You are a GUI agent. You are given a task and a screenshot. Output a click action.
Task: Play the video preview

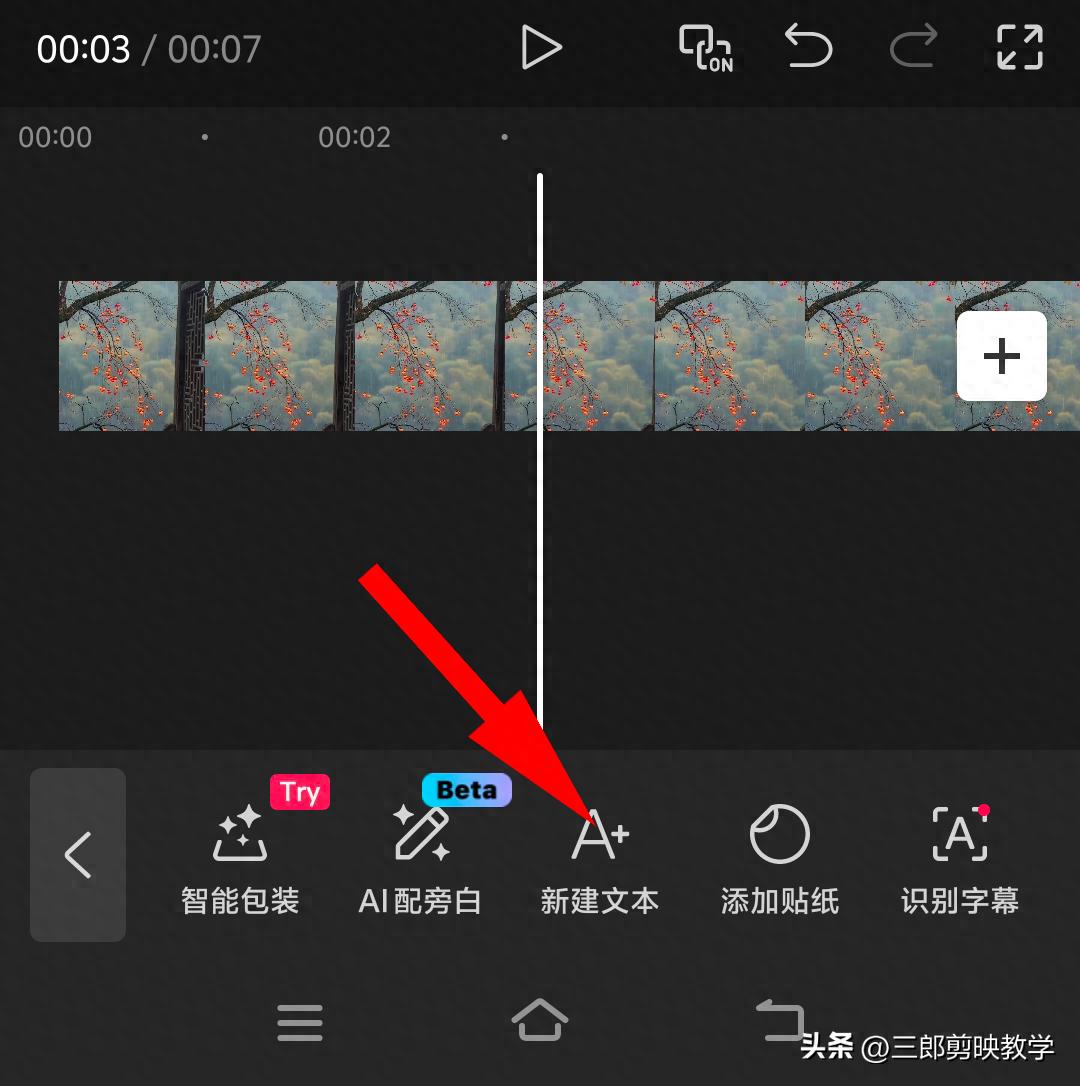pos(540,48)
